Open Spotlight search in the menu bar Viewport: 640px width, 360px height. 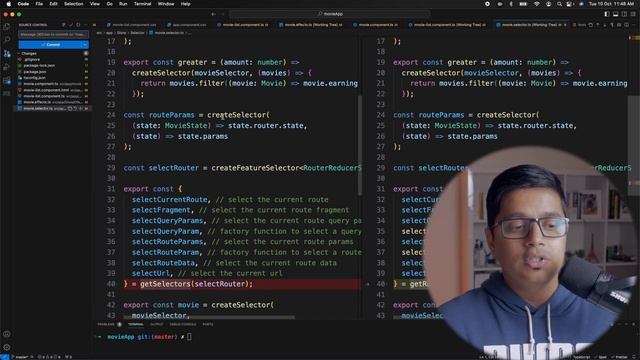tap(559, 4)
